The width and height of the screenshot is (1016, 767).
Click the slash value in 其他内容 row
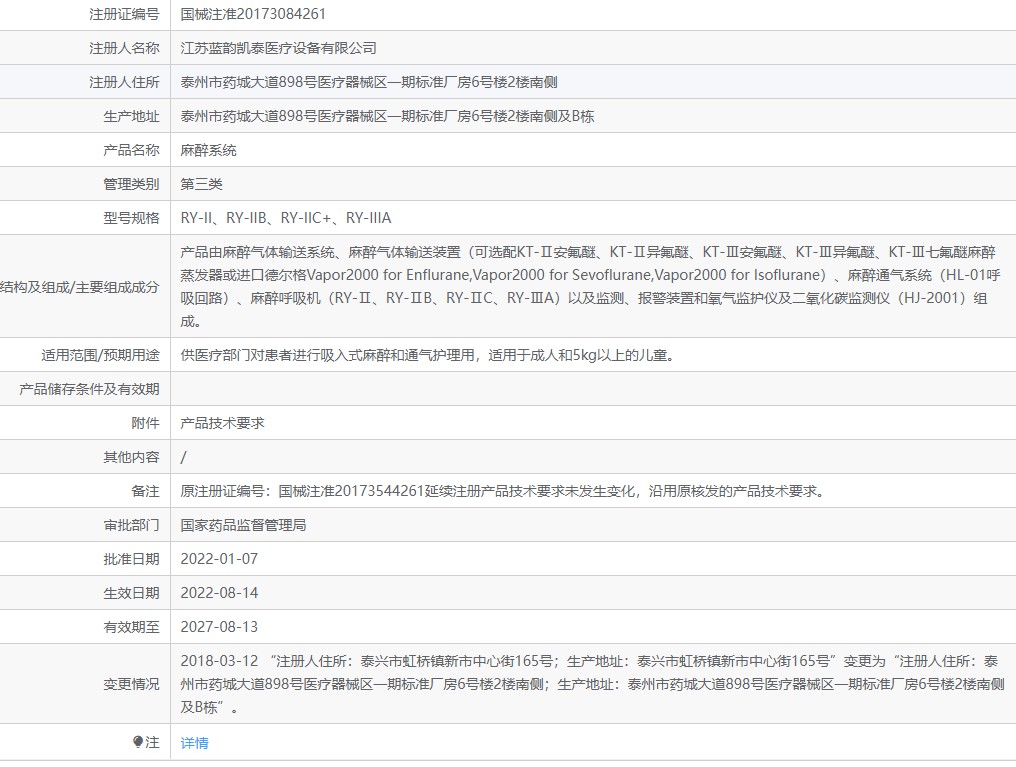click(x=183, y=457)
